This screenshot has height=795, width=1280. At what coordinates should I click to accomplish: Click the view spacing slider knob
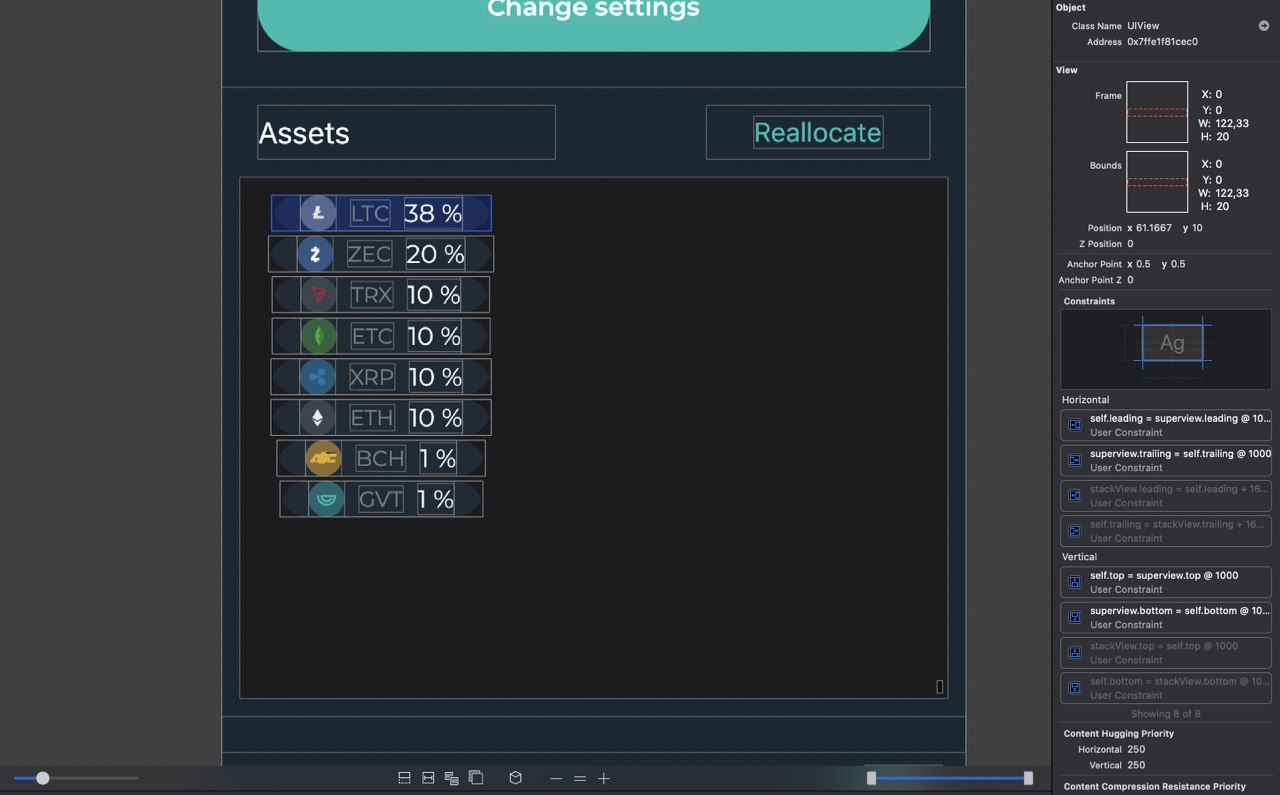pos(42,778)
